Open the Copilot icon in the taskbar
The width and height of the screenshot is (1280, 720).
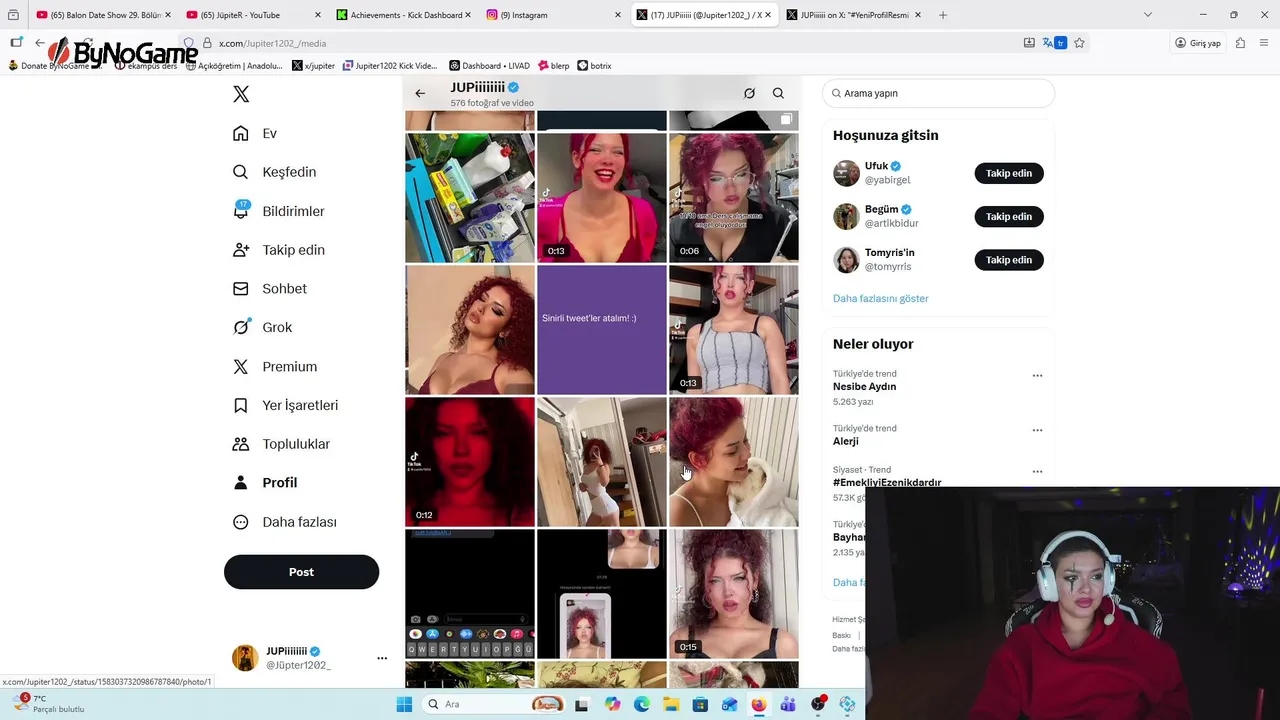point(612,704)
